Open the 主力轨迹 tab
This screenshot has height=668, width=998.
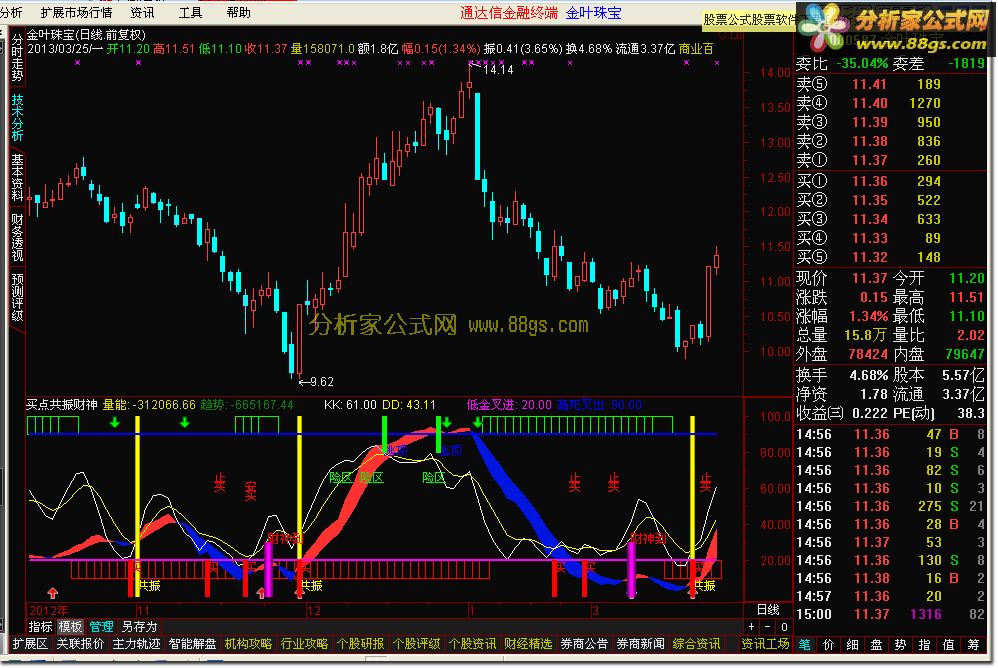[136, 644]
